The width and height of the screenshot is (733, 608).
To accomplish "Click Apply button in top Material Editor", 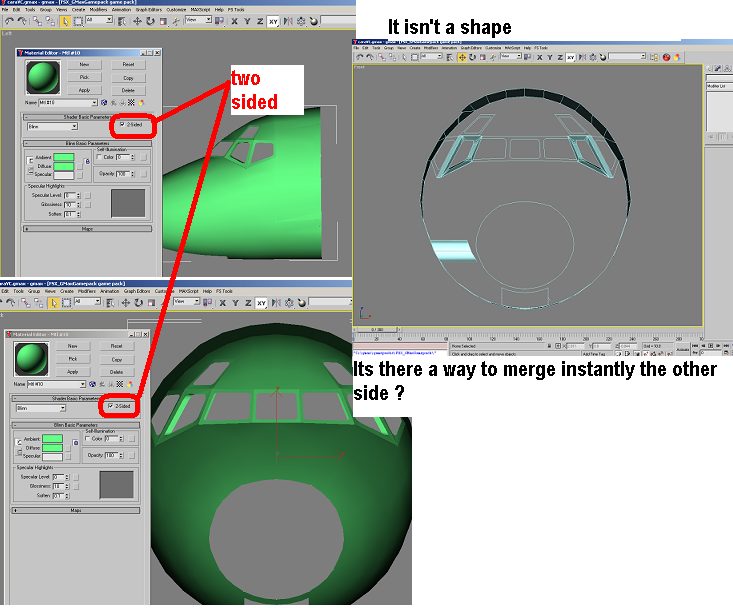I will point(84,90).
